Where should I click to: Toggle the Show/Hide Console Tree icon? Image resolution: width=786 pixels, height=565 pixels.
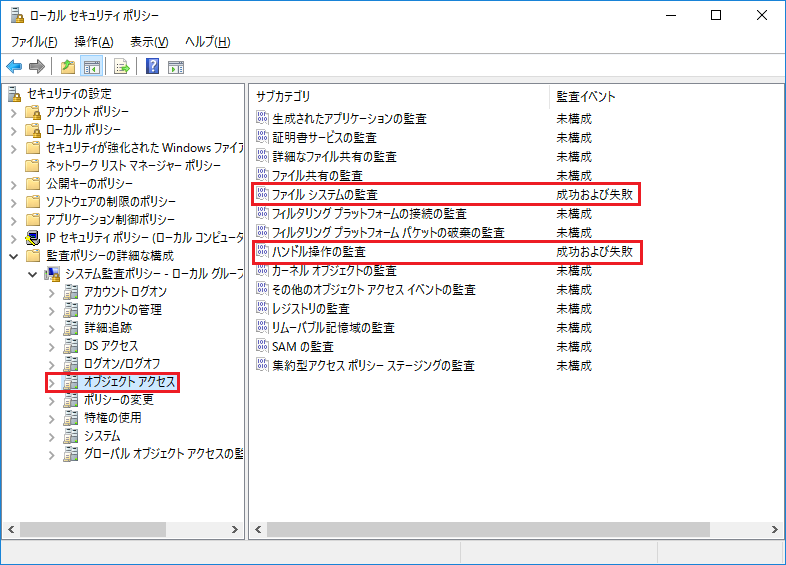pyautogui.click(x=92, y=66)
